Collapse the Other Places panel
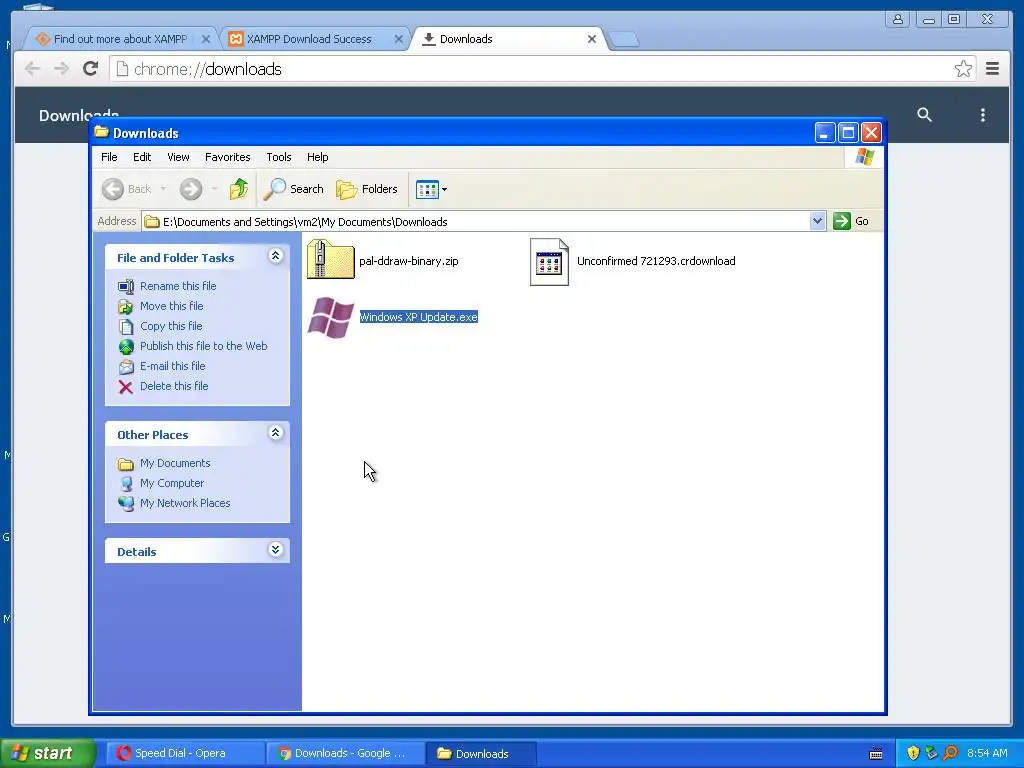The width and height of the screenshot is (1024, 768). (276, 433)
